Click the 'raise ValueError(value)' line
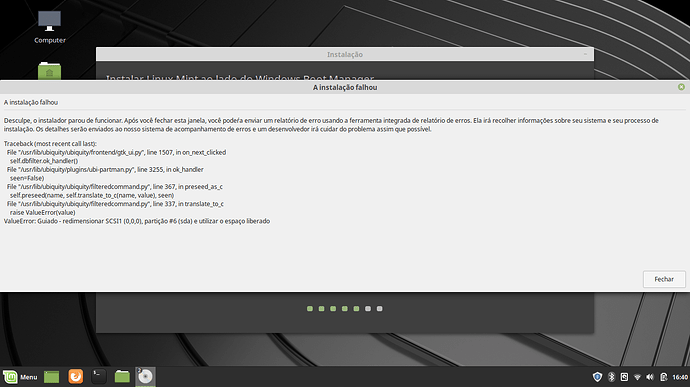 (43, 212)
